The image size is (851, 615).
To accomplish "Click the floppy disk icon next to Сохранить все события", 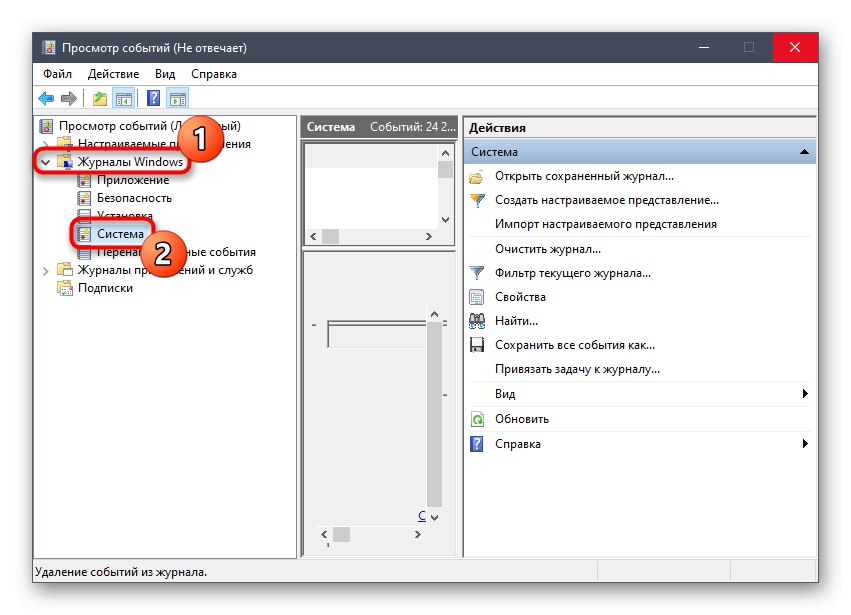I will pos(477,345).
